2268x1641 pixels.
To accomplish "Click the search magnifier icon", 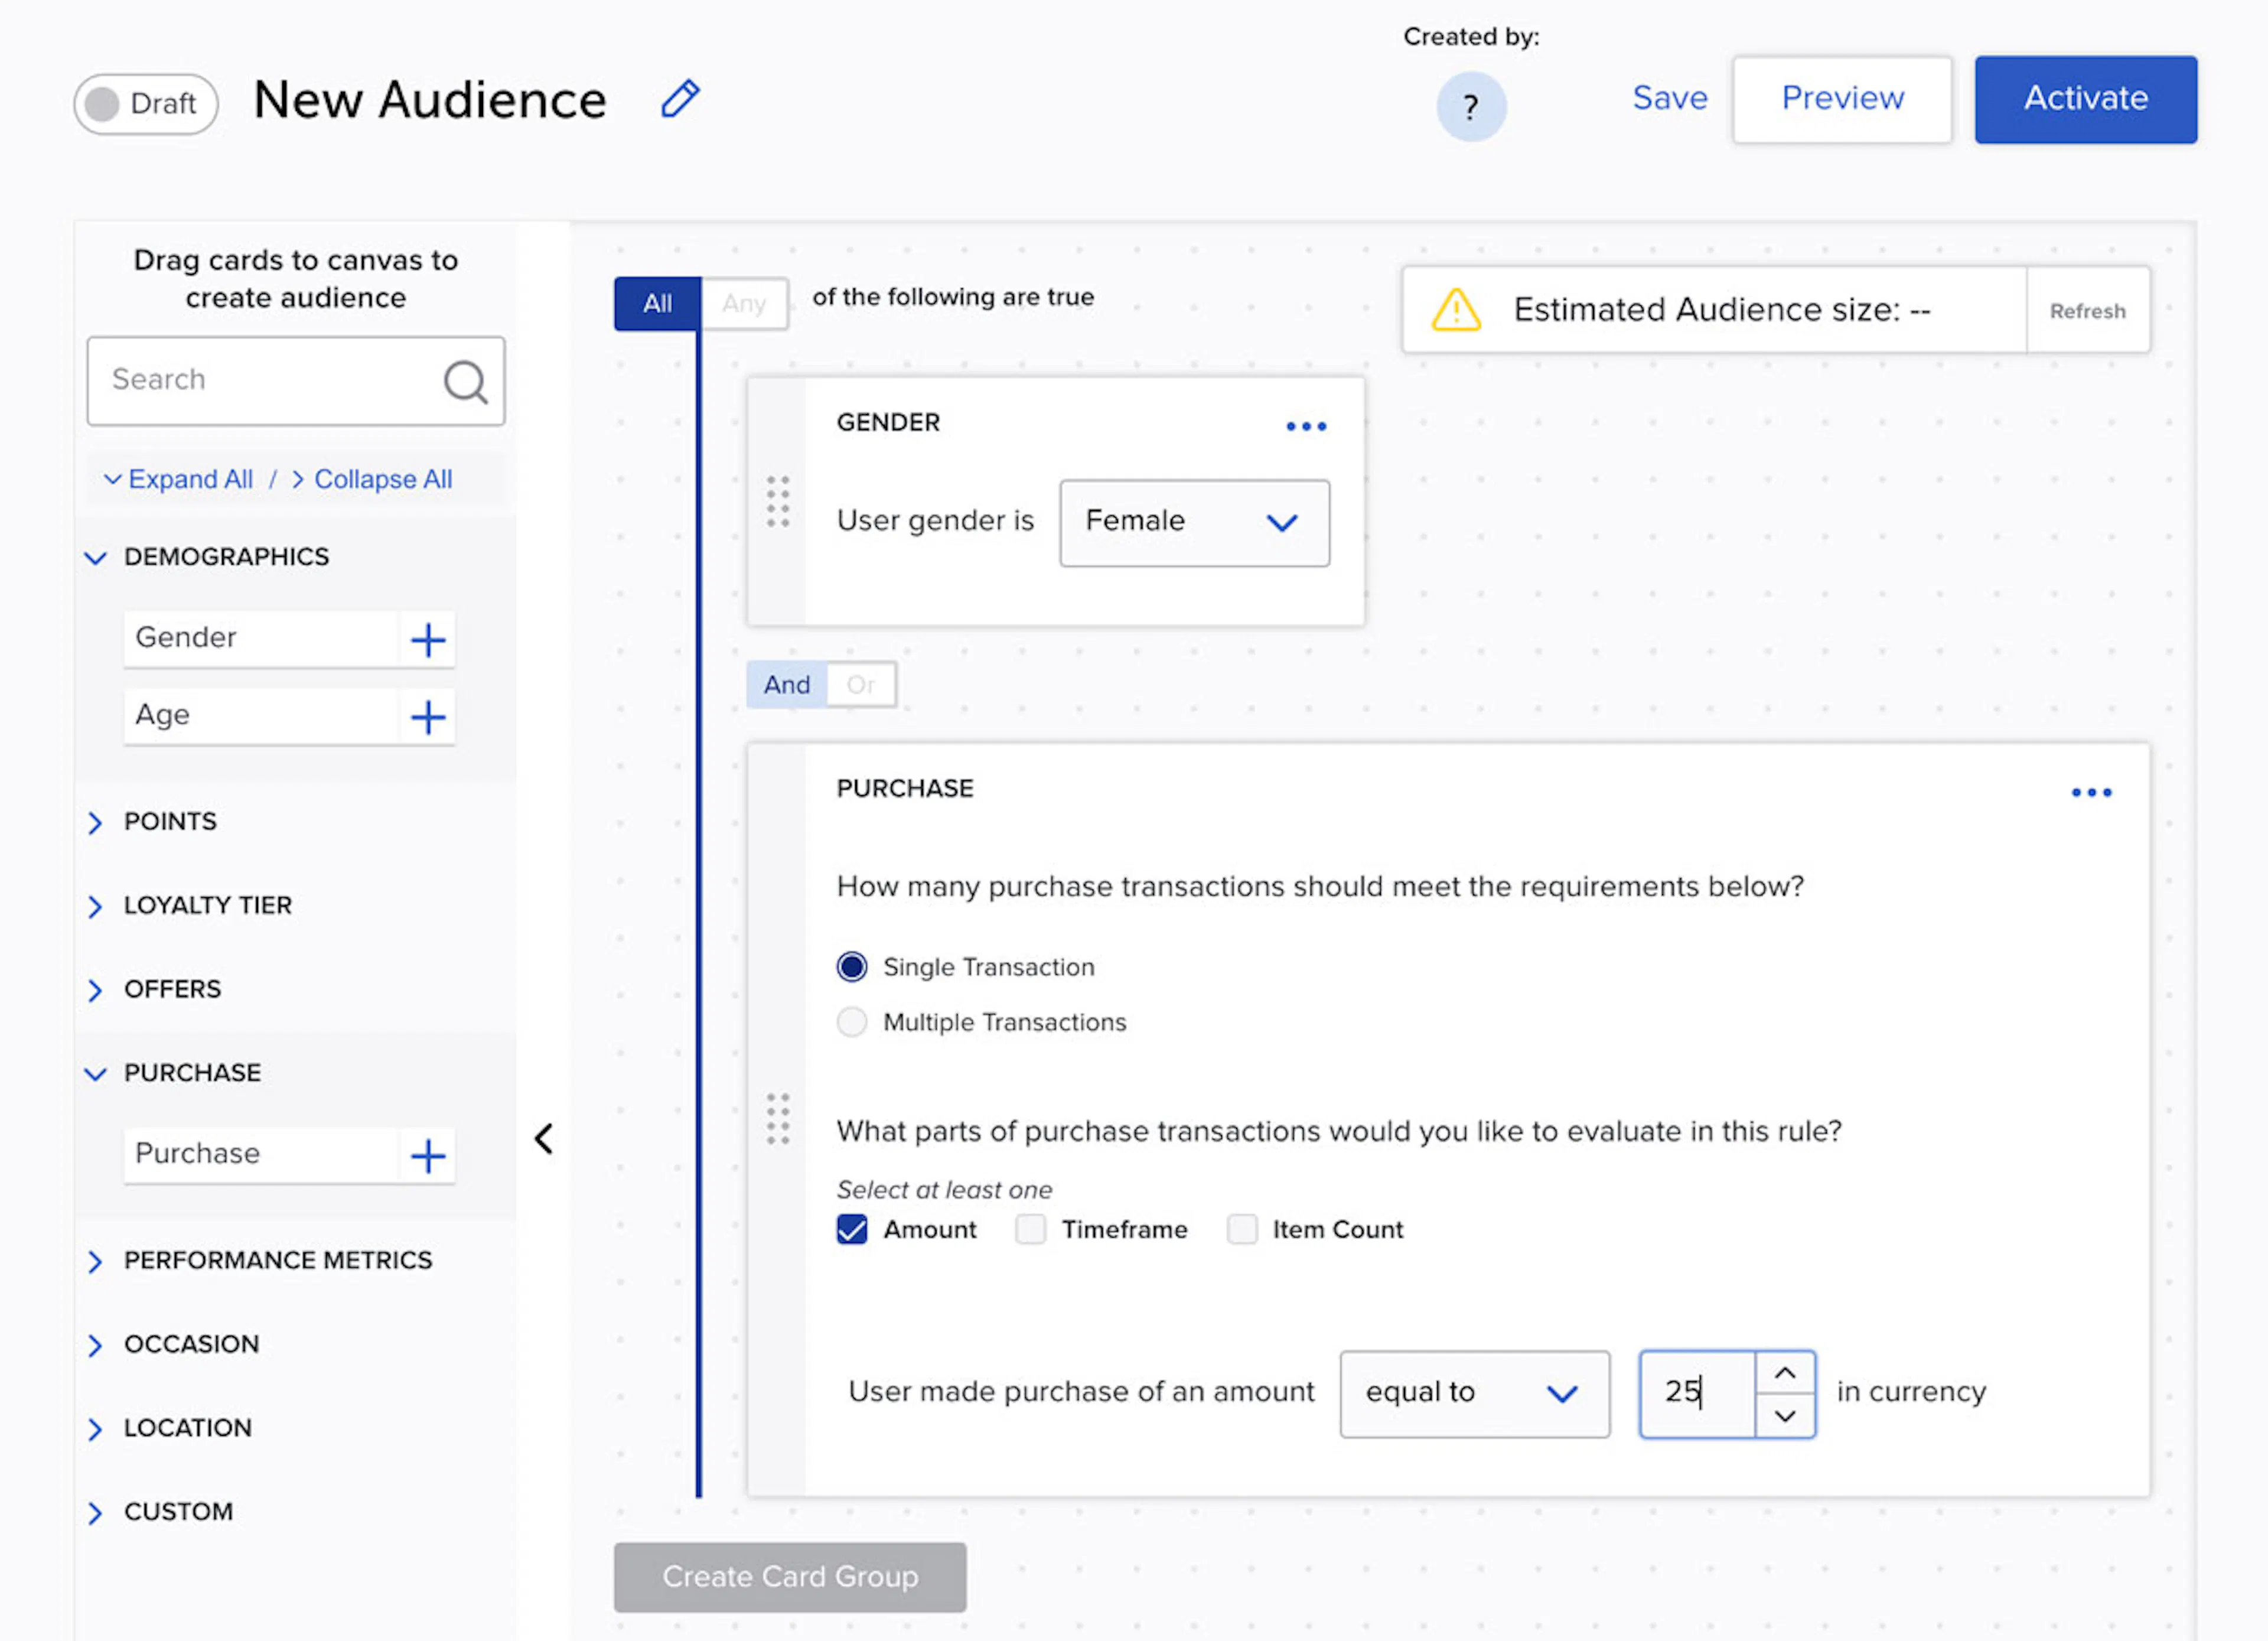I will click(465, 381).
